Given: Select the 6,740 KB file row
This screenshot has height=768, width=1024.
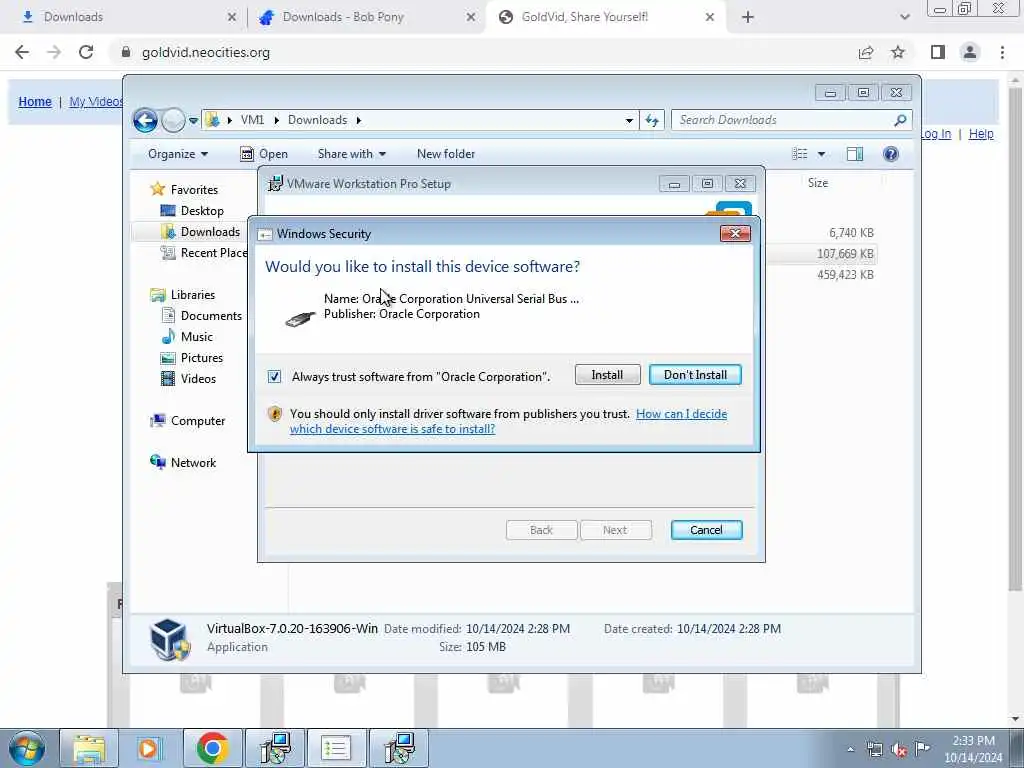Looking at the screenshot, I should tap(851, 232).
